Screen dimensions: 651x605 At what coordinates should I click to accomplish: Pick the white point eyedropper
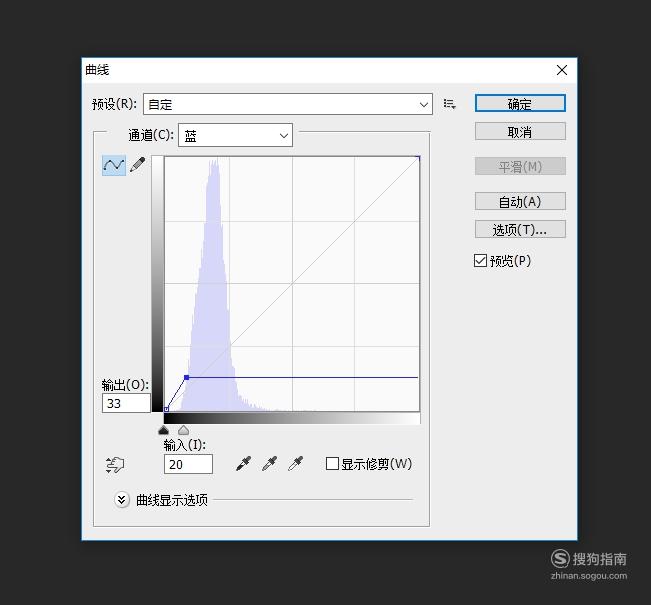pyautogui.click(x=296, y=463)
